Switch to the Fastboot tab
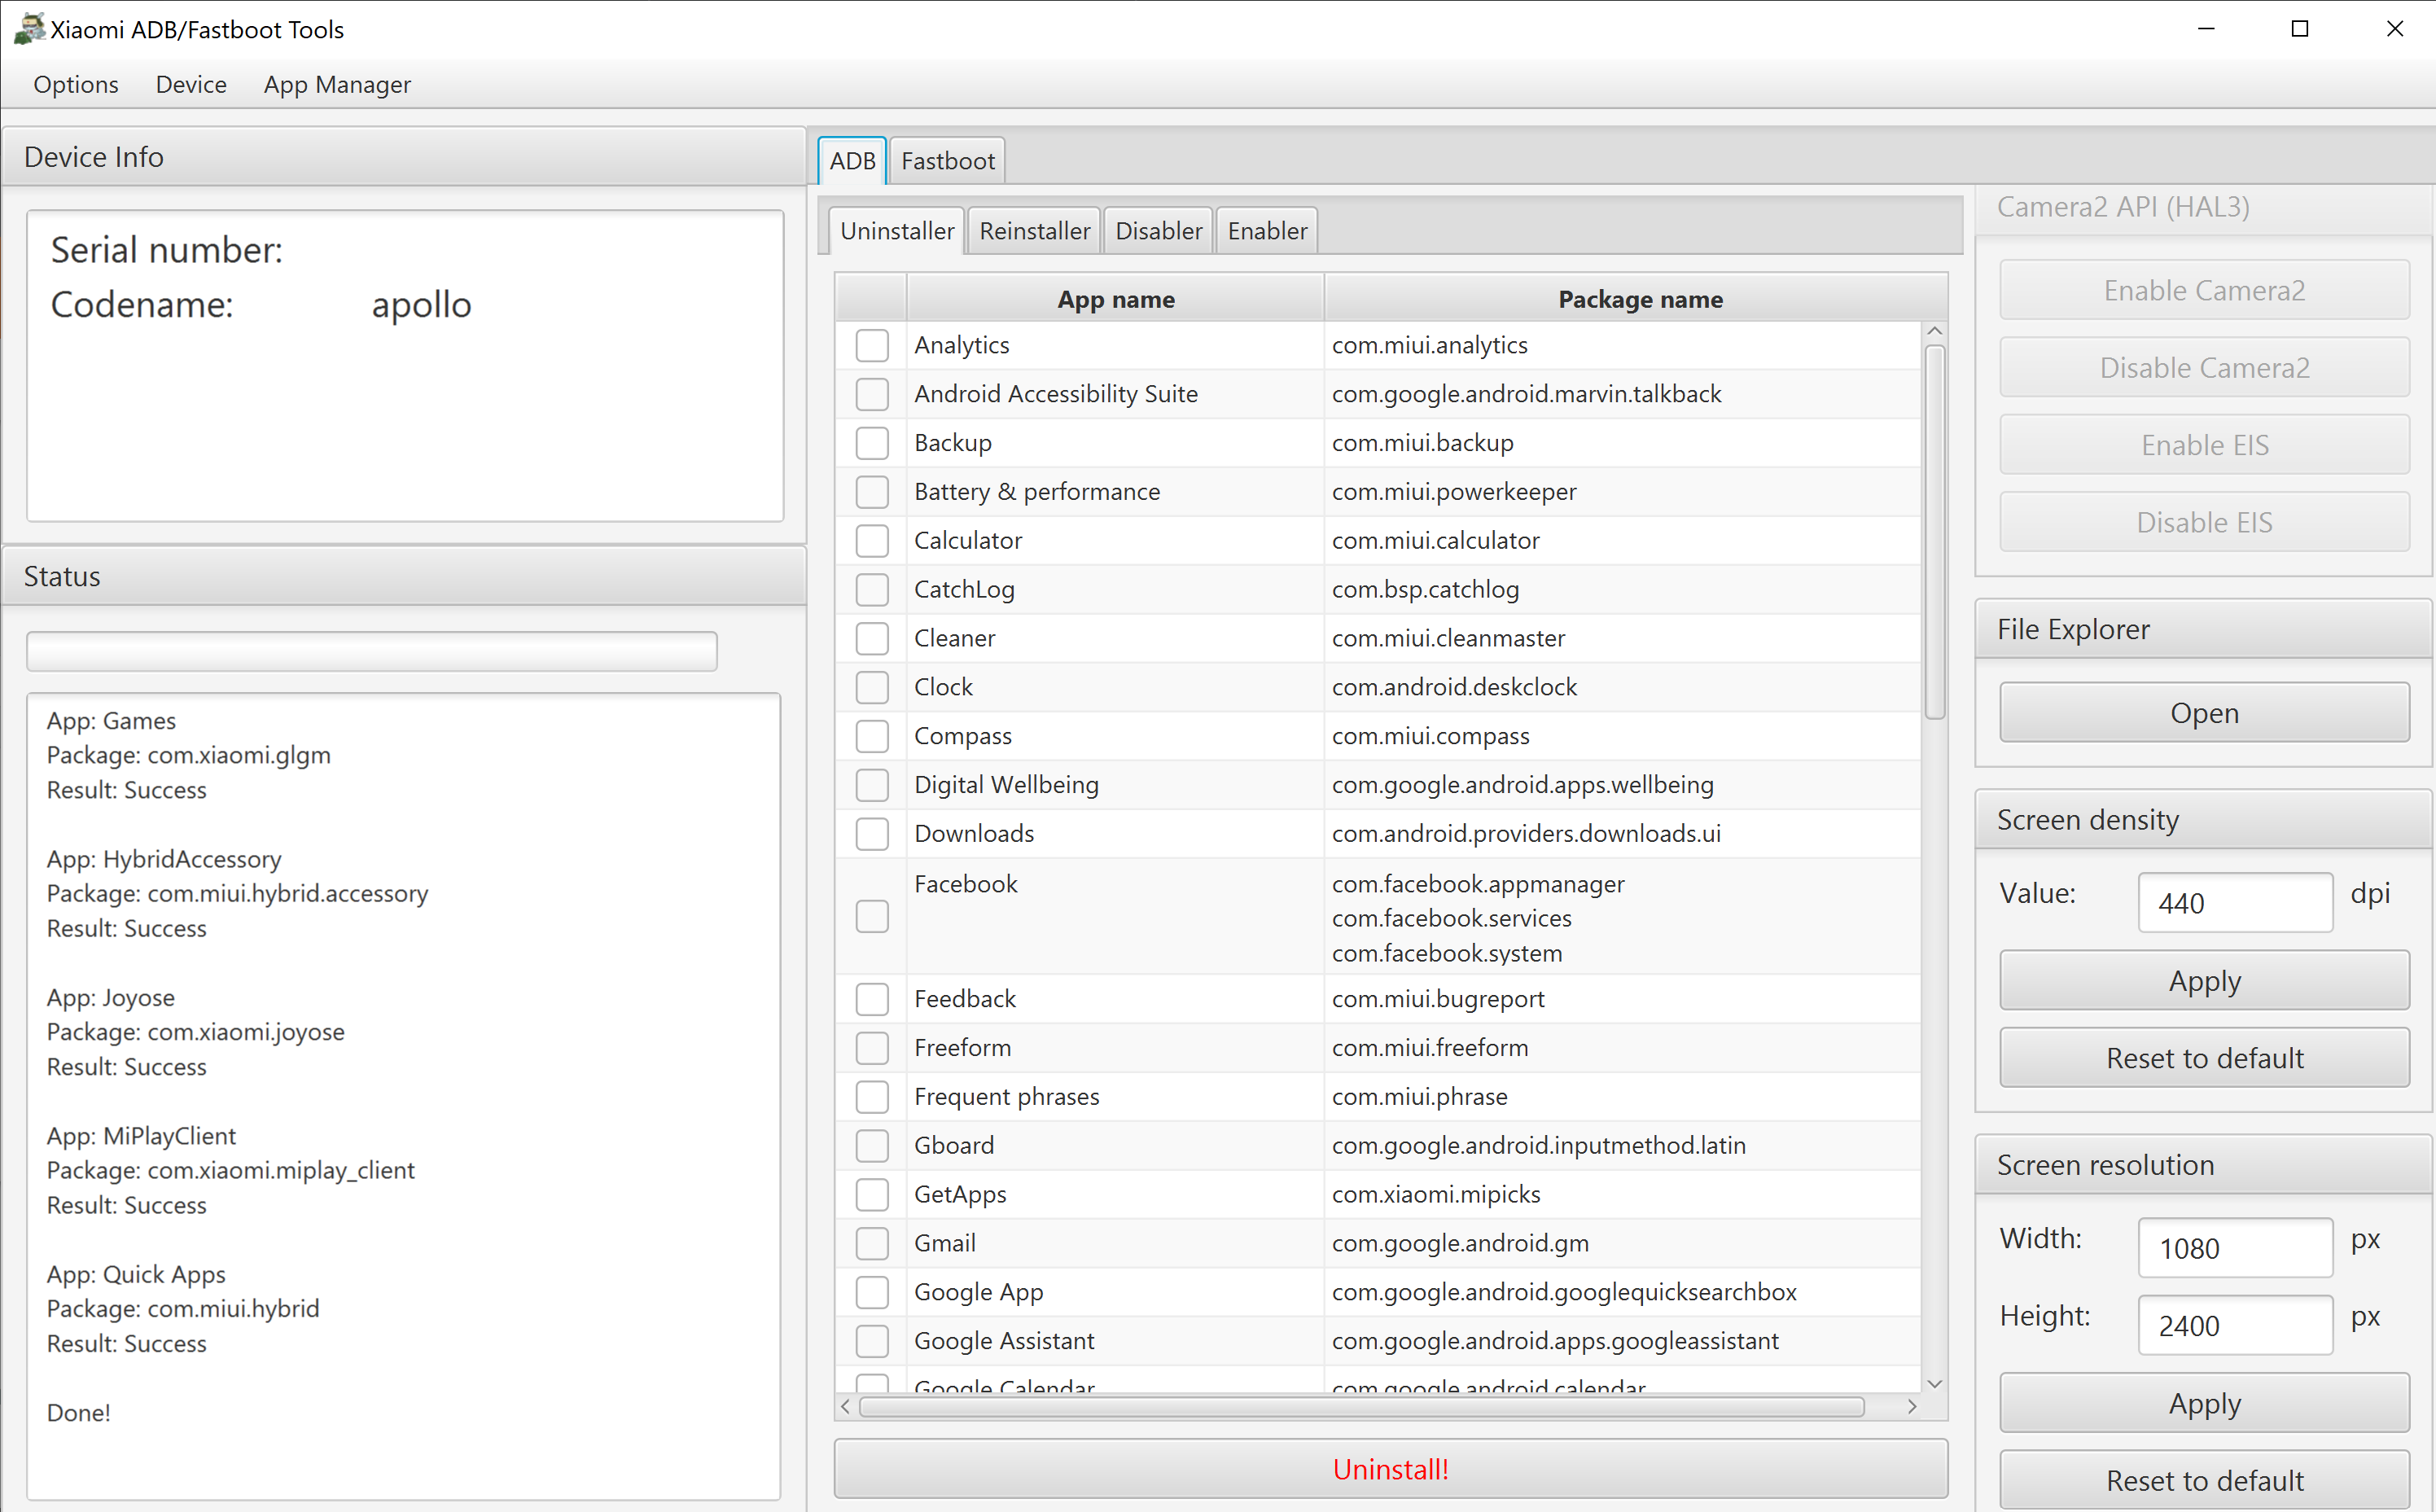Viewport: 2436px width, 1512px height. (x=947, y=161)
